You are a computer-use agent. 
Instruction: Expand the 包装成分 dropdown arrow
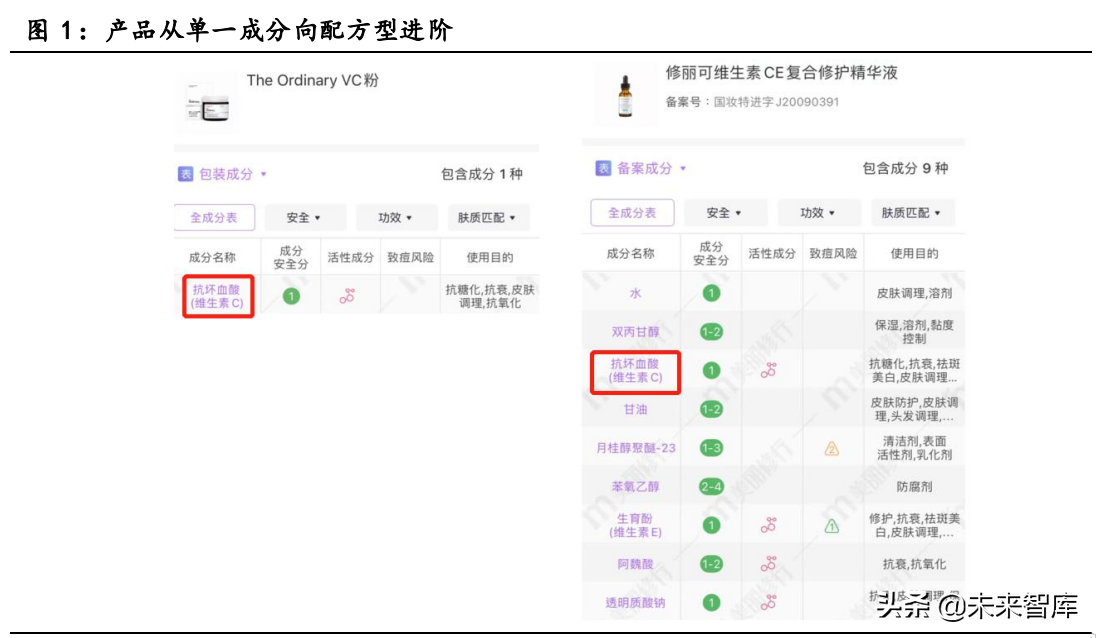(264, 174)
